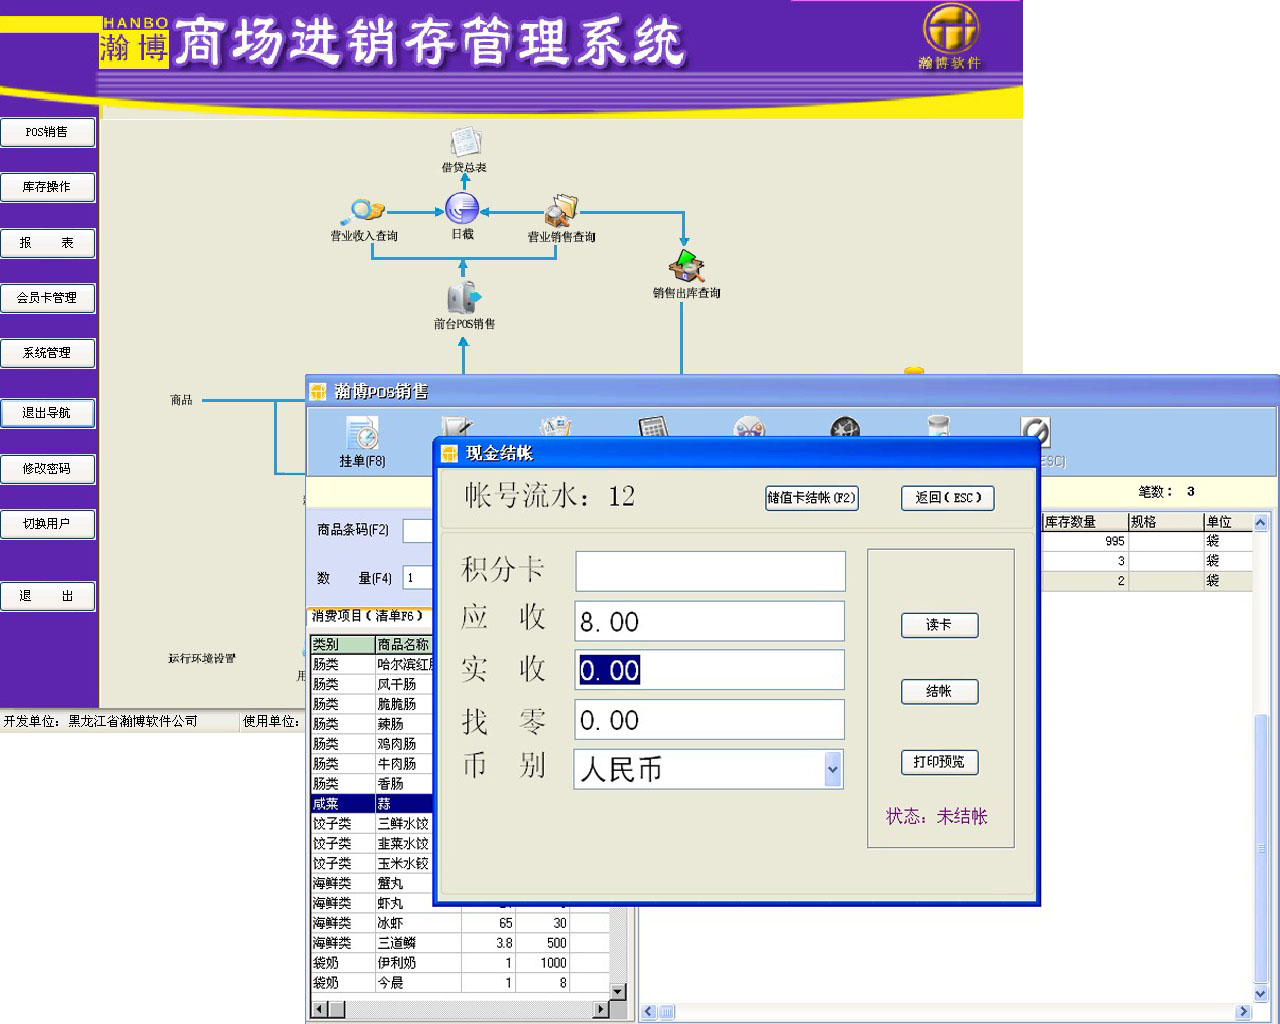This screenshot has width=1280, height=1024.
Task: Click the 打印预览 button
Action: (x=939, y=762)
